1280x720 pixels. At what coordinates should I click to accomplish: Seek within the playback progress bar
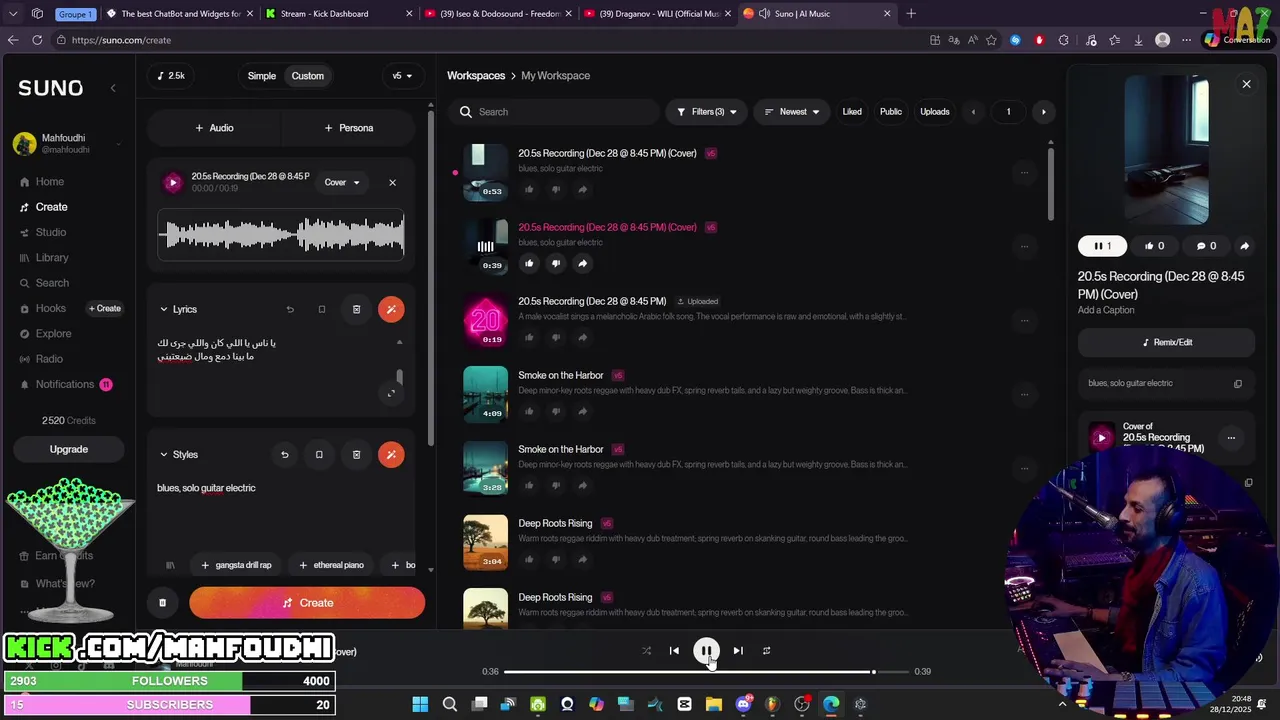(706, 672)
